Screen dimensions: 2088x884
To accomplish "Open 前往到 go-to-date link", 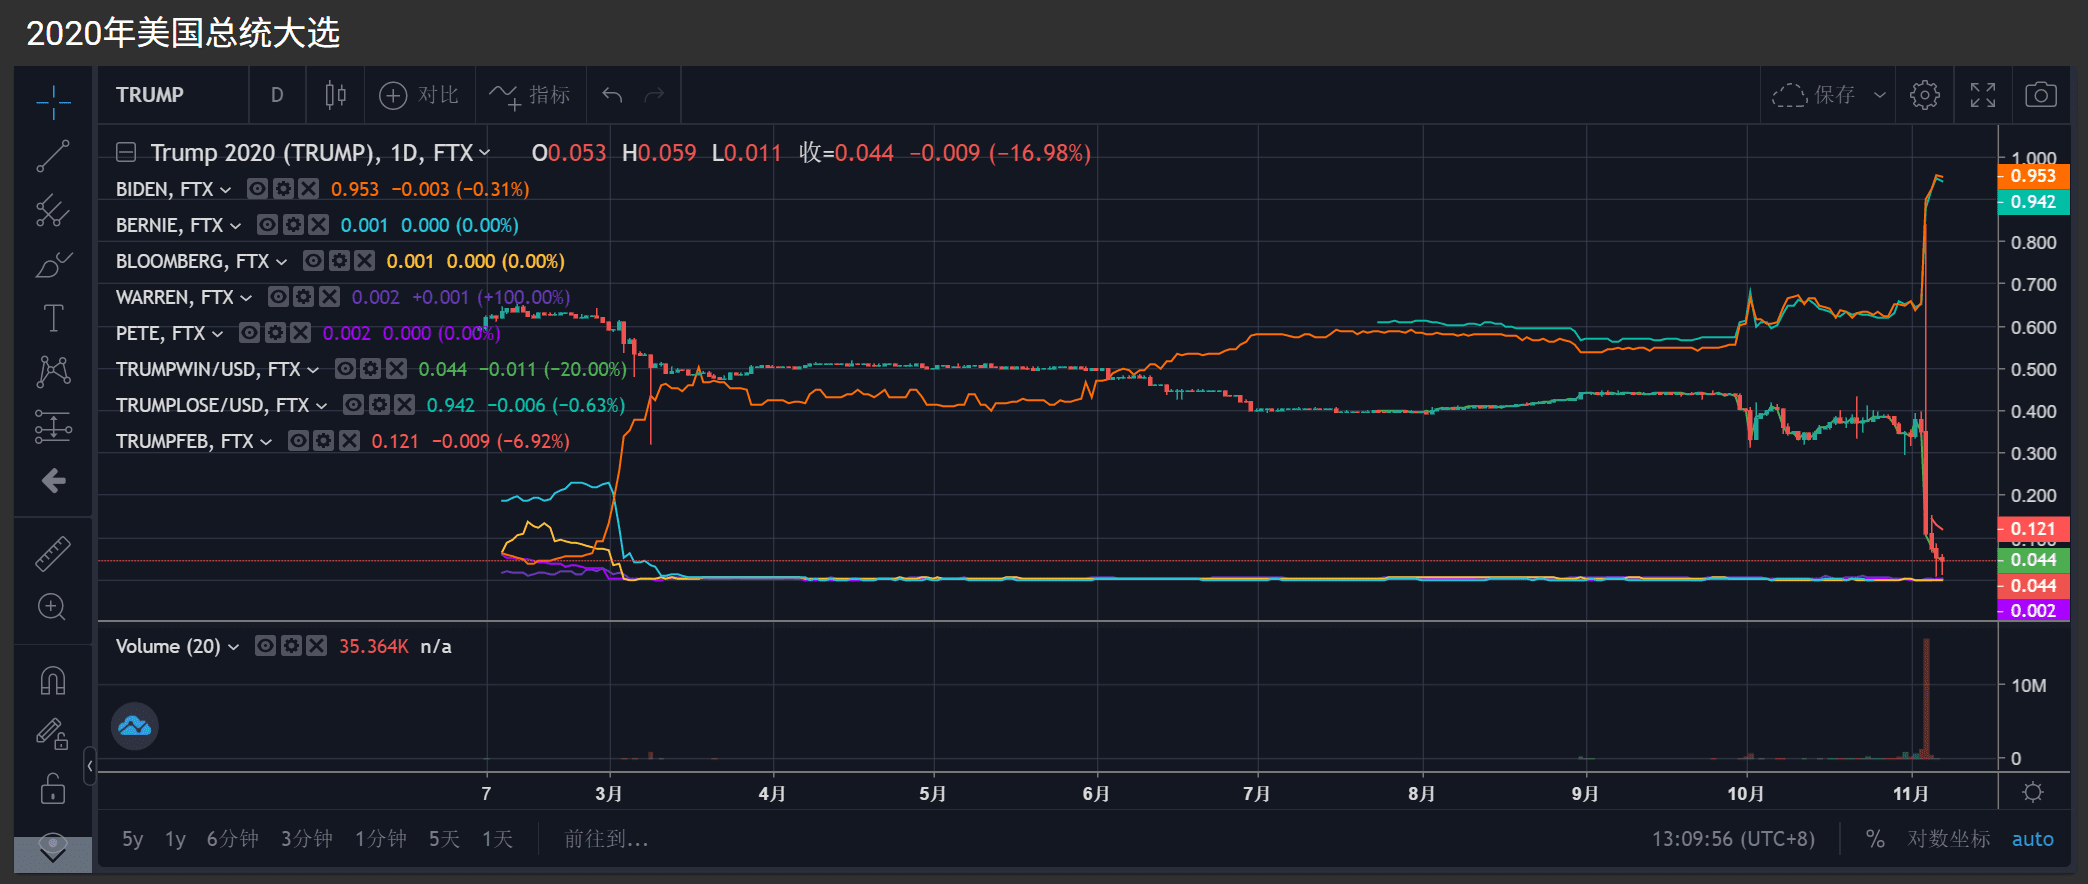I will tap(606, 839).
